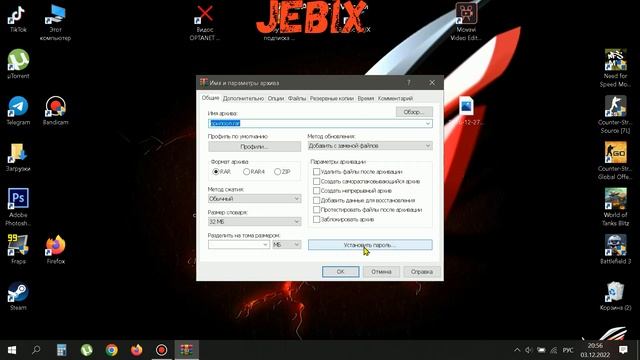This screenshot has height=360, width=640.
Task: Show hidden tray icons
Action: [517, 350]
